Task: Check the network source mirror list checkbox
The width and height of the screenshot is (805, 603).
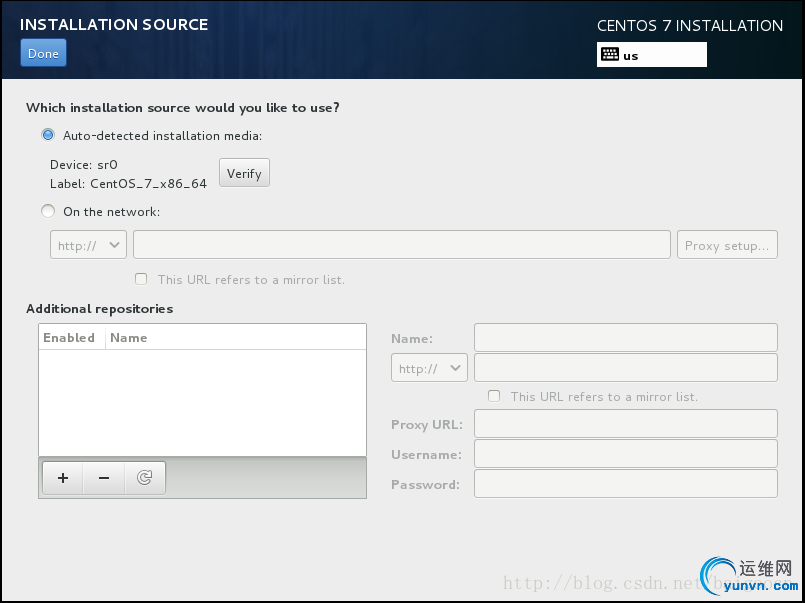Action: (x=141, y=279)
